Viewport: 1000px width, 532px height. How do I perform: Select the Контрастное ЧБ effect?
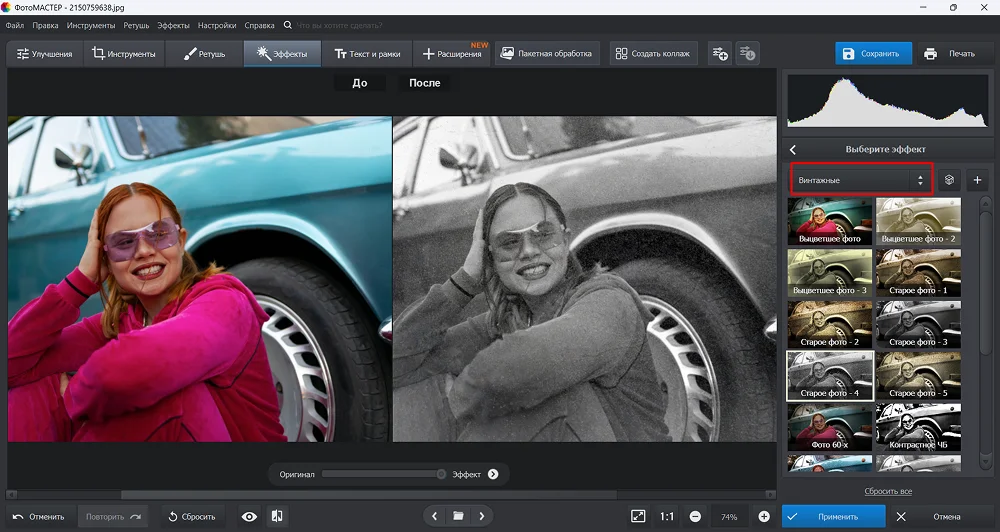tap(918, 427)
